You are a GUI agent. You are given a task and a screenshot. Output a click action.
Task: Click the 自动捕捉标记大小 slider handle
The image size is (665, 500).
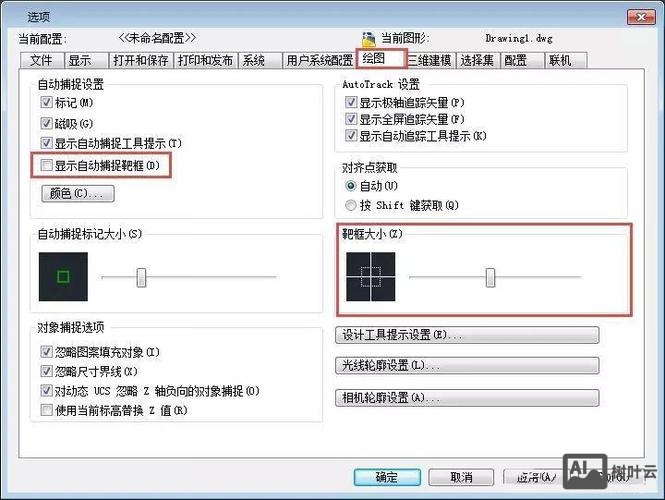tap(141, 277)
